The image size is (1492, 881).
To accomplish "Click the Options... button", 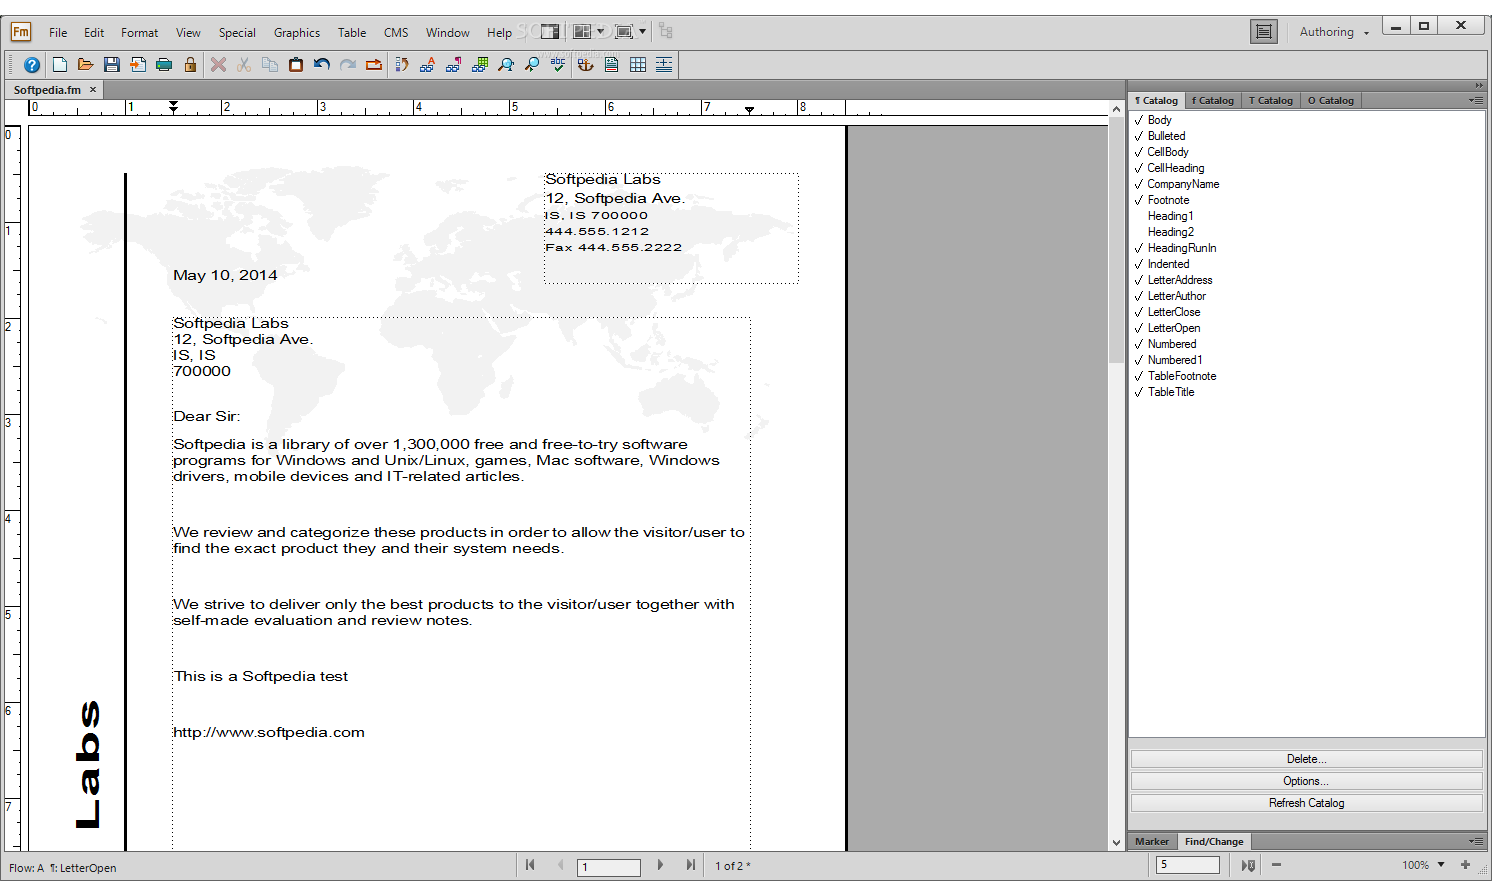I will [1306, 781].
